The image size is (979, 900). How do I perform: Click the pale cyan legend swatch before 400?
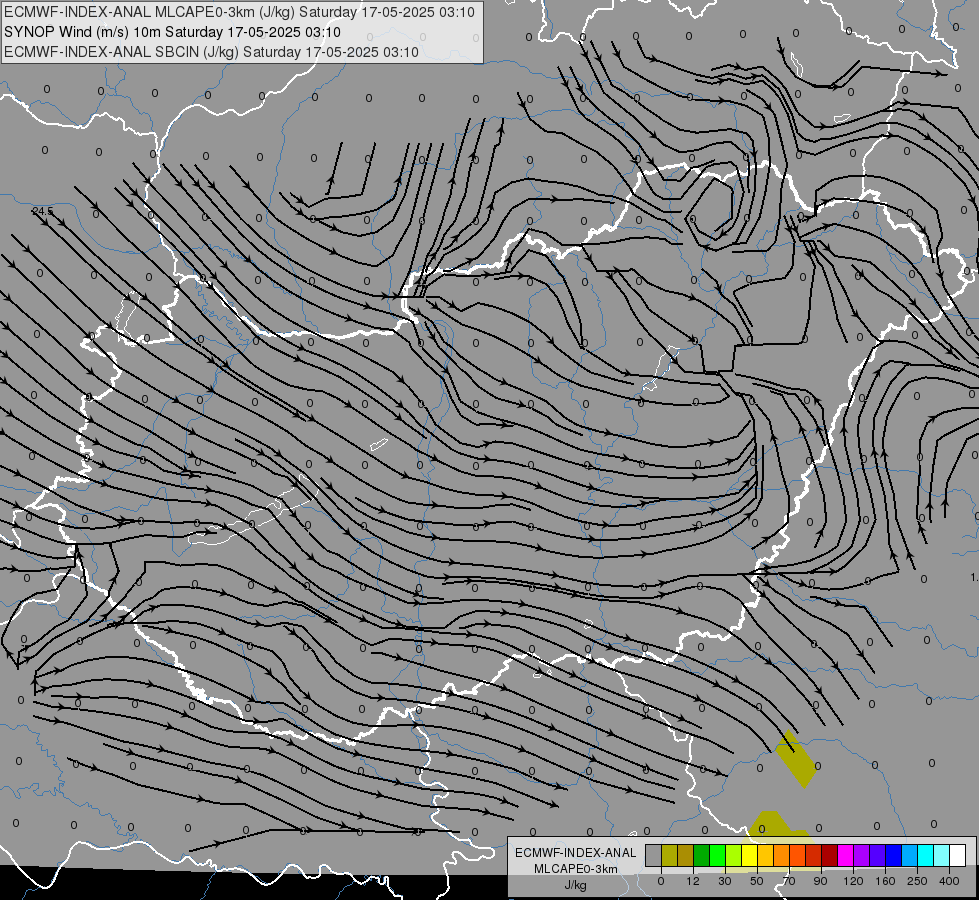942,856
